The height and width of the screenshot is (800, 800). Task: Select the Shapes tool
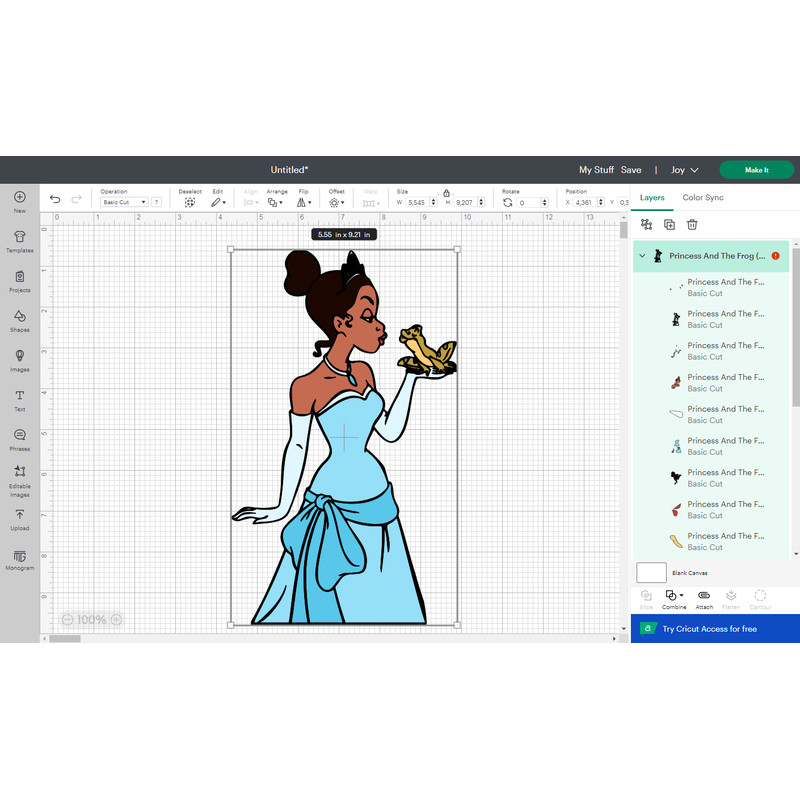pos(20,319)
